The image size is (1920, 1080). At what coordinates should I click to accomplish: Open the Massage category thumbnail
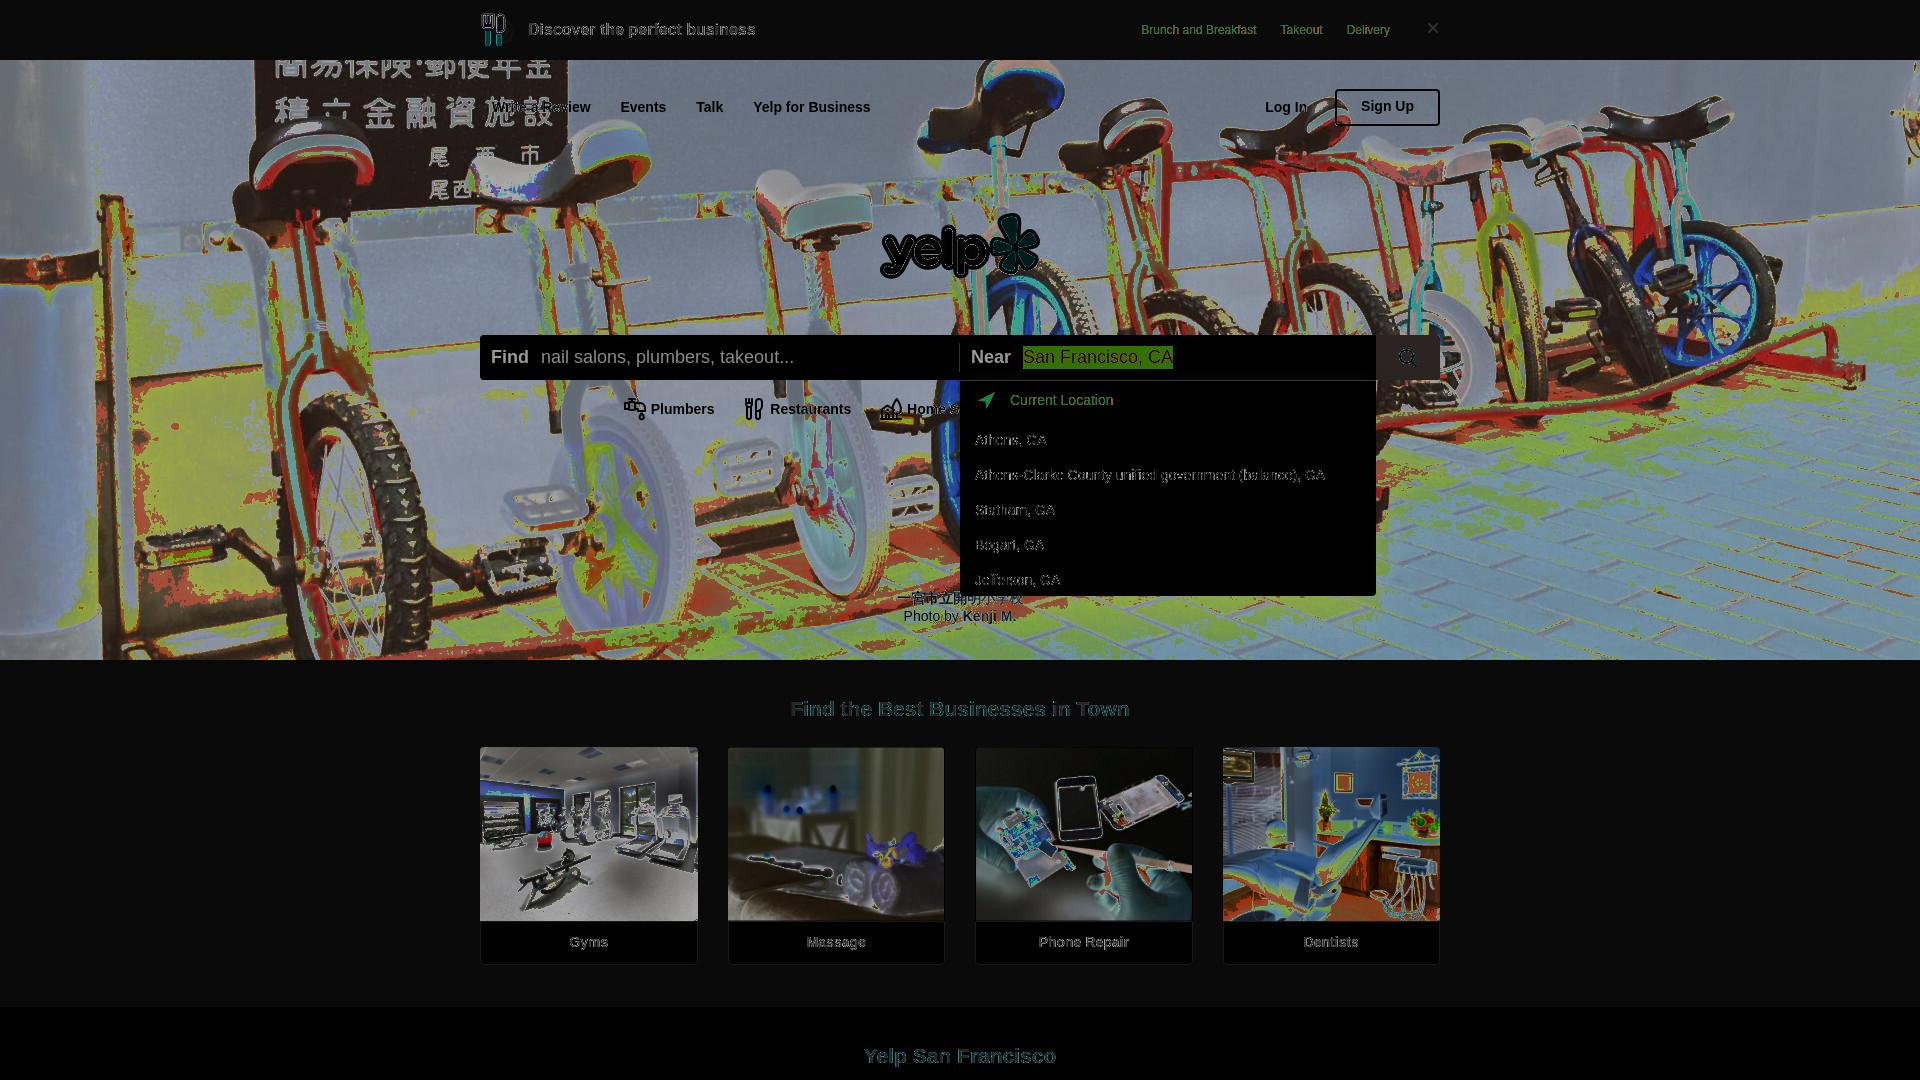pos(836,834)
